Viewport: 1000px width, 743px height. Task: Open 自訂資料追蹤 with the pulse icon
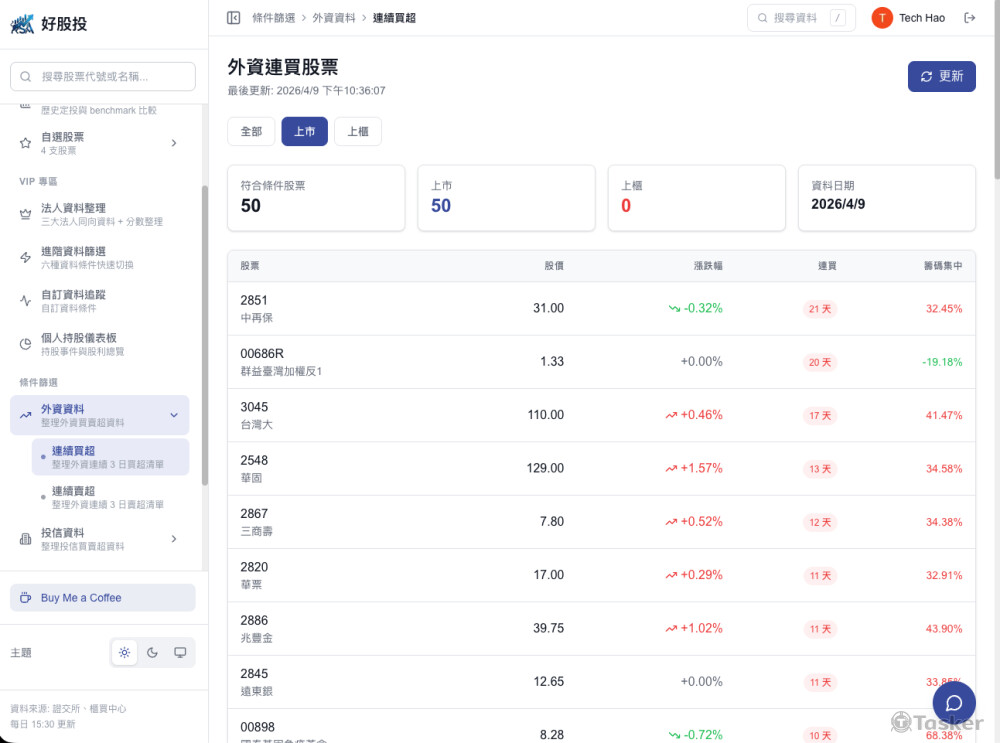[100, 300]
